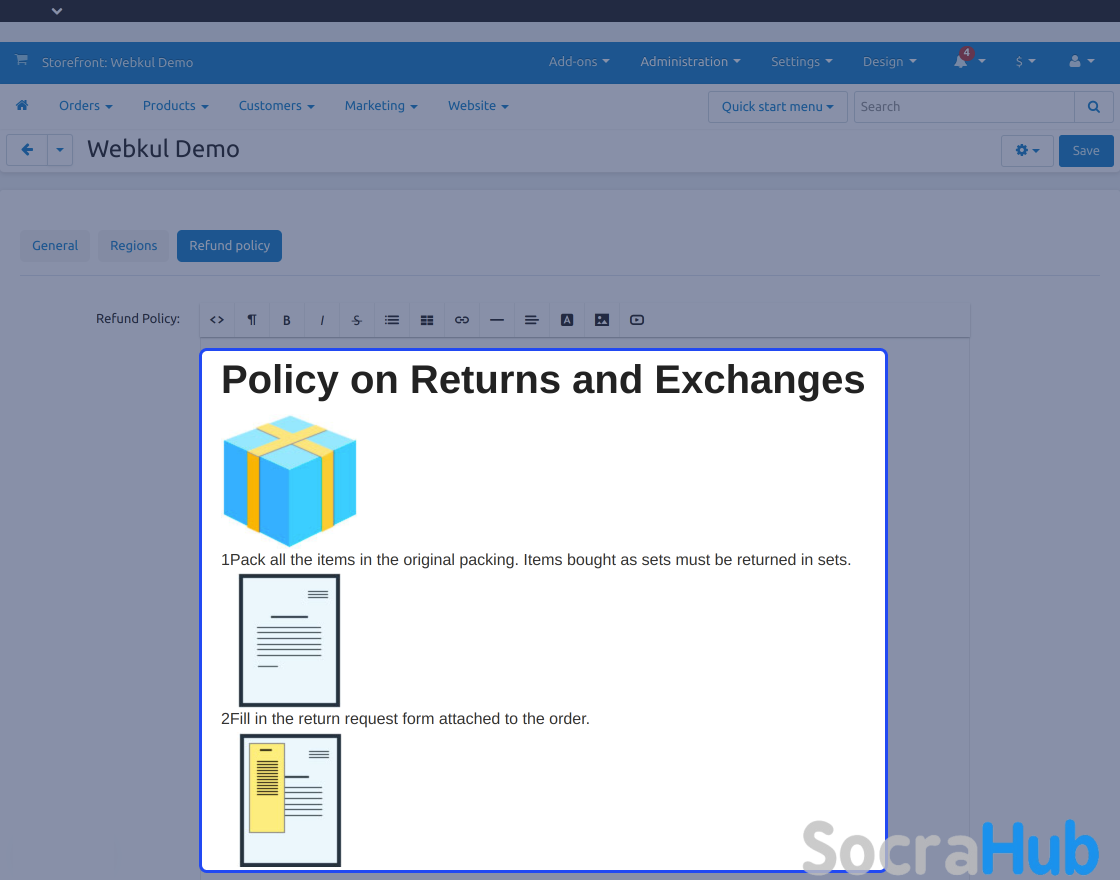The height and width of the screenshot is (880, 1120).
Task: Insert a table in the editor
Action: tap(427, 320)
